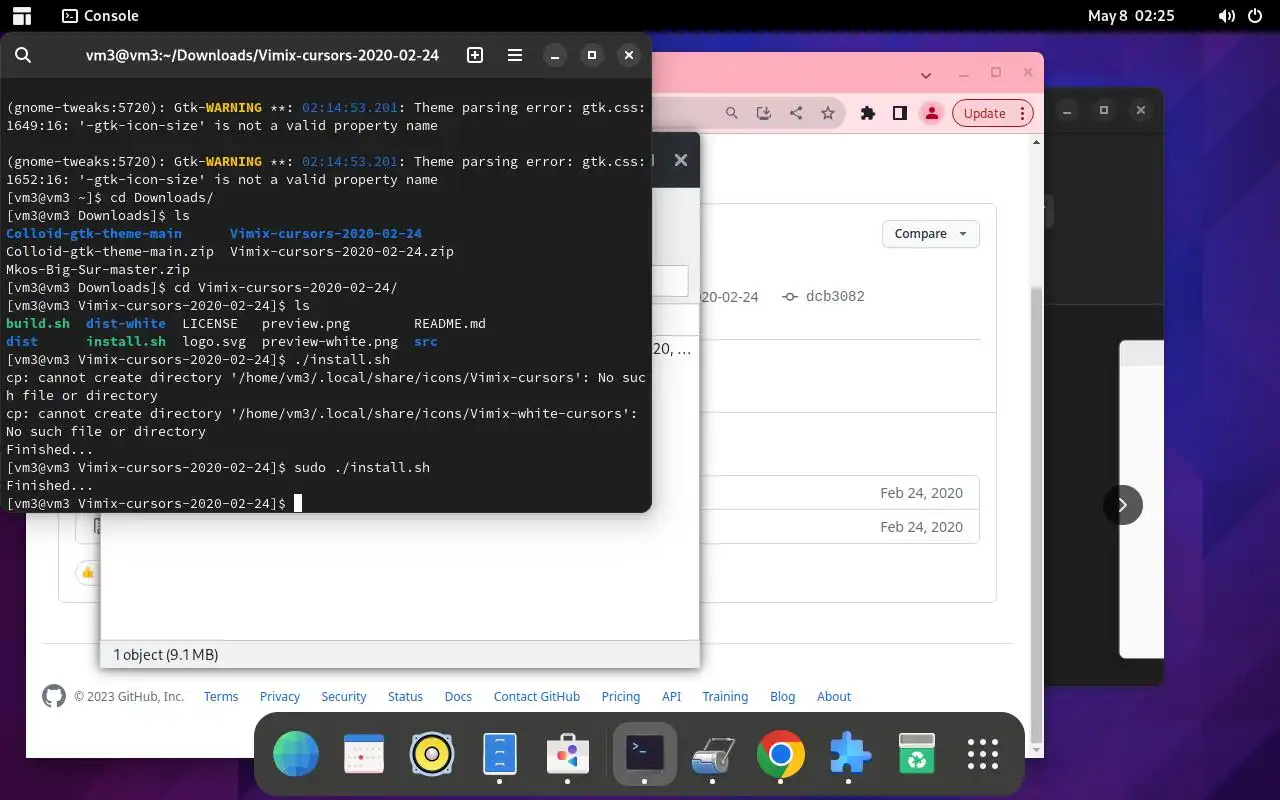
Task: Bookmark this page with the star
Action: tap(828, 113)
